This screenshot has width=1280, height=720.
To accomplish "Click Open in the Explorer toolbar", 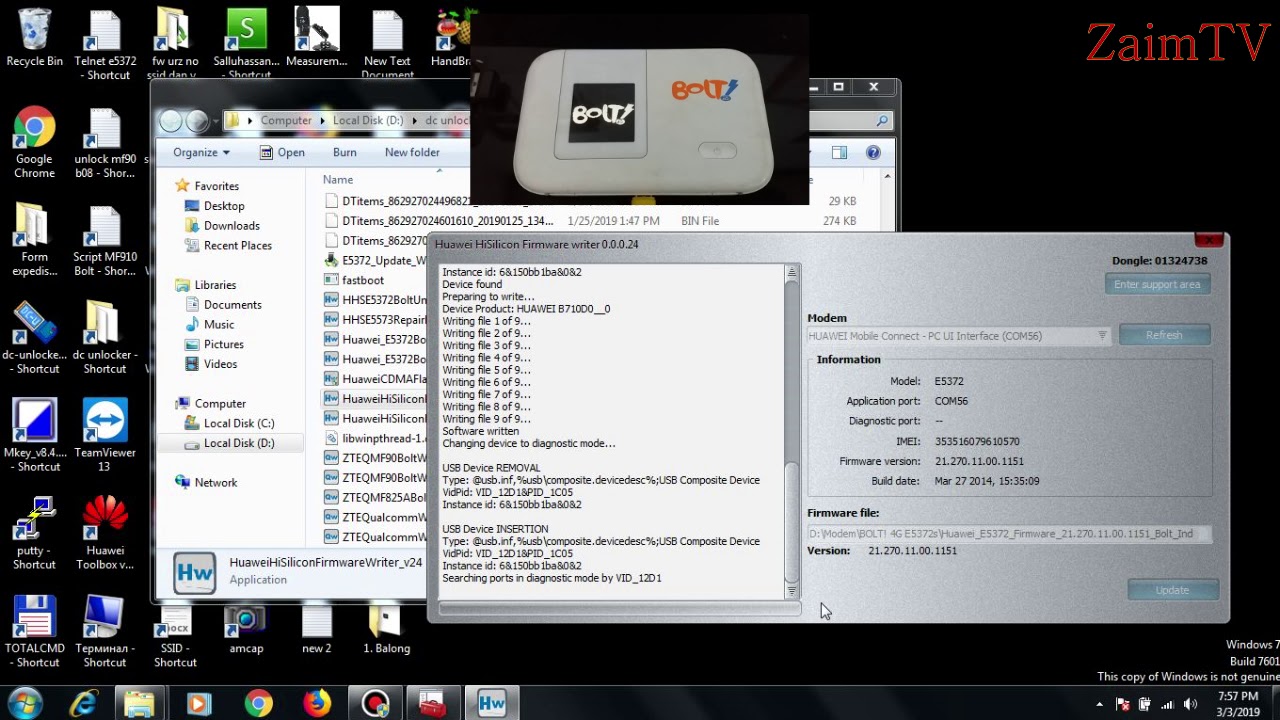I will pyautogui.click(x=282, y=152).
